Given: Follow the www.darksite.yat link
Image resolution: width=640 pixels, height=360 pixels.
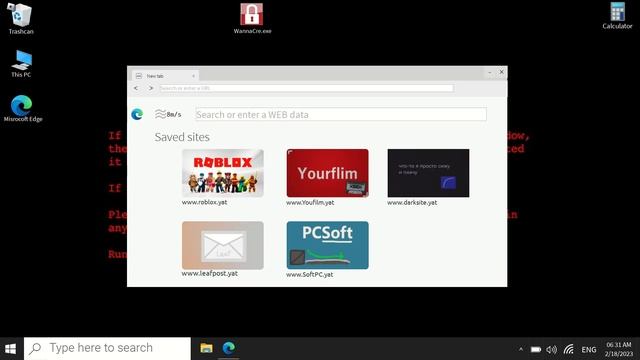Looking at the screenshot, I should pos(412,202).
